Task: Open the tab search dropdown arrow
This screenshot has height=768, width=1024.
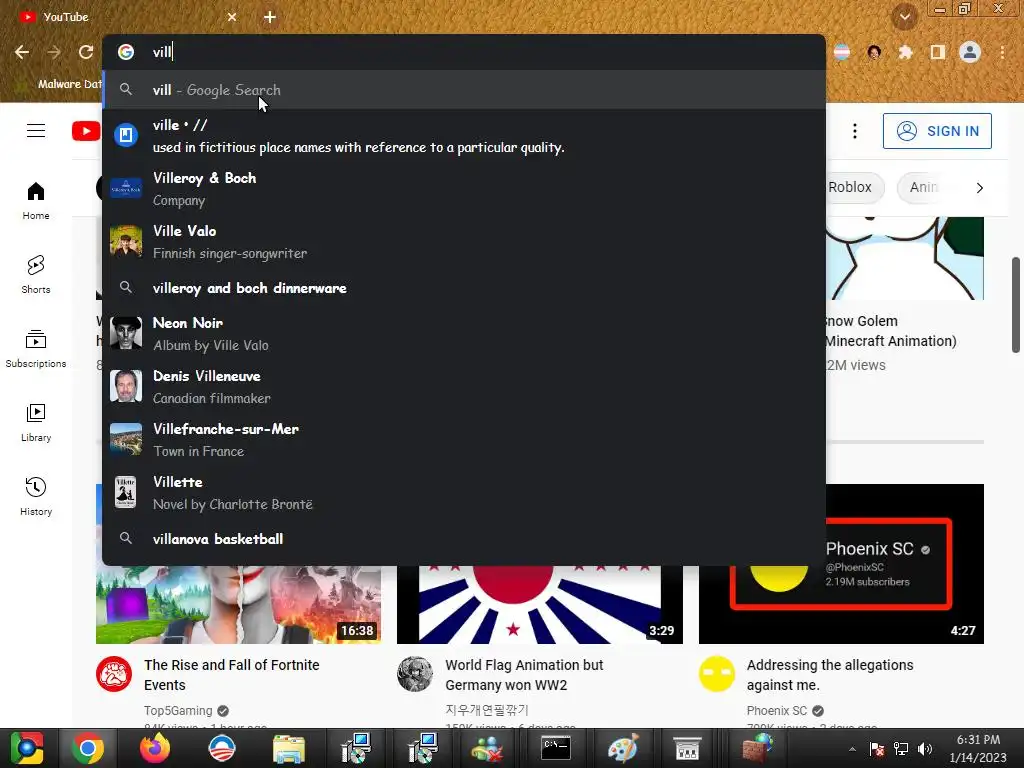Action: [x=905, y=17]
